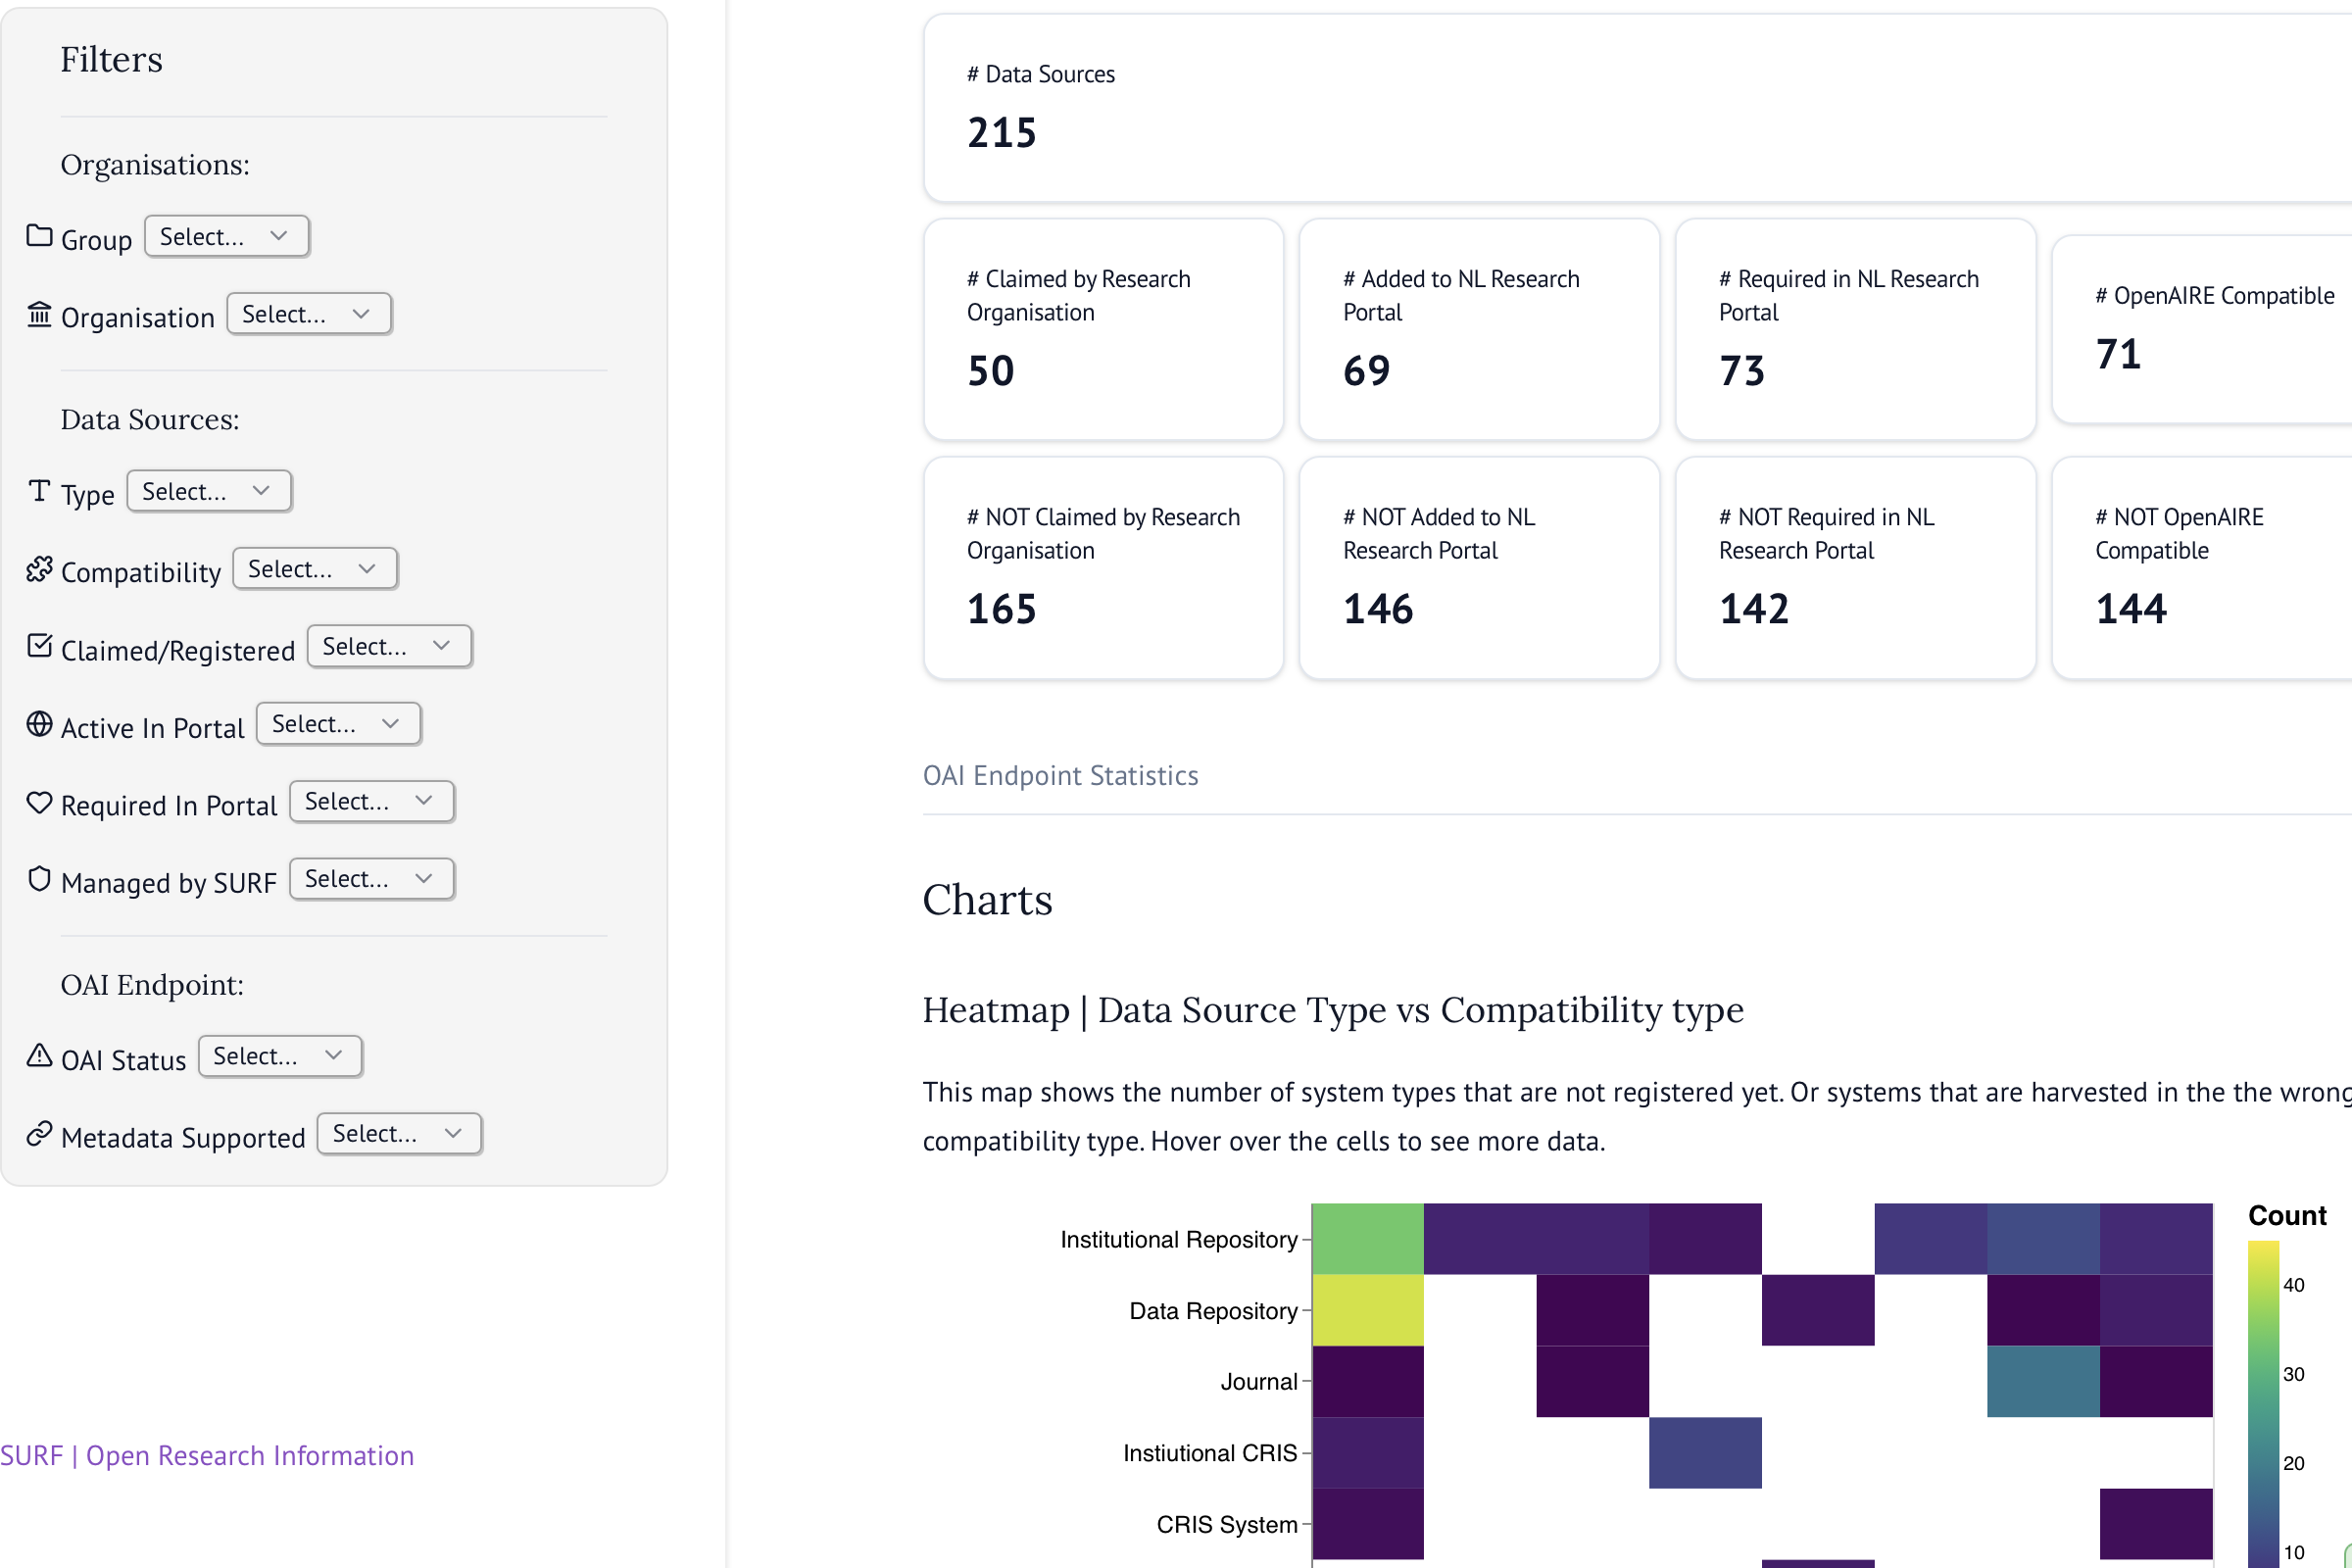Screen dimensions: 2352x1568
Task: Click the globe icon for Active In Portal
Action: 38,724
